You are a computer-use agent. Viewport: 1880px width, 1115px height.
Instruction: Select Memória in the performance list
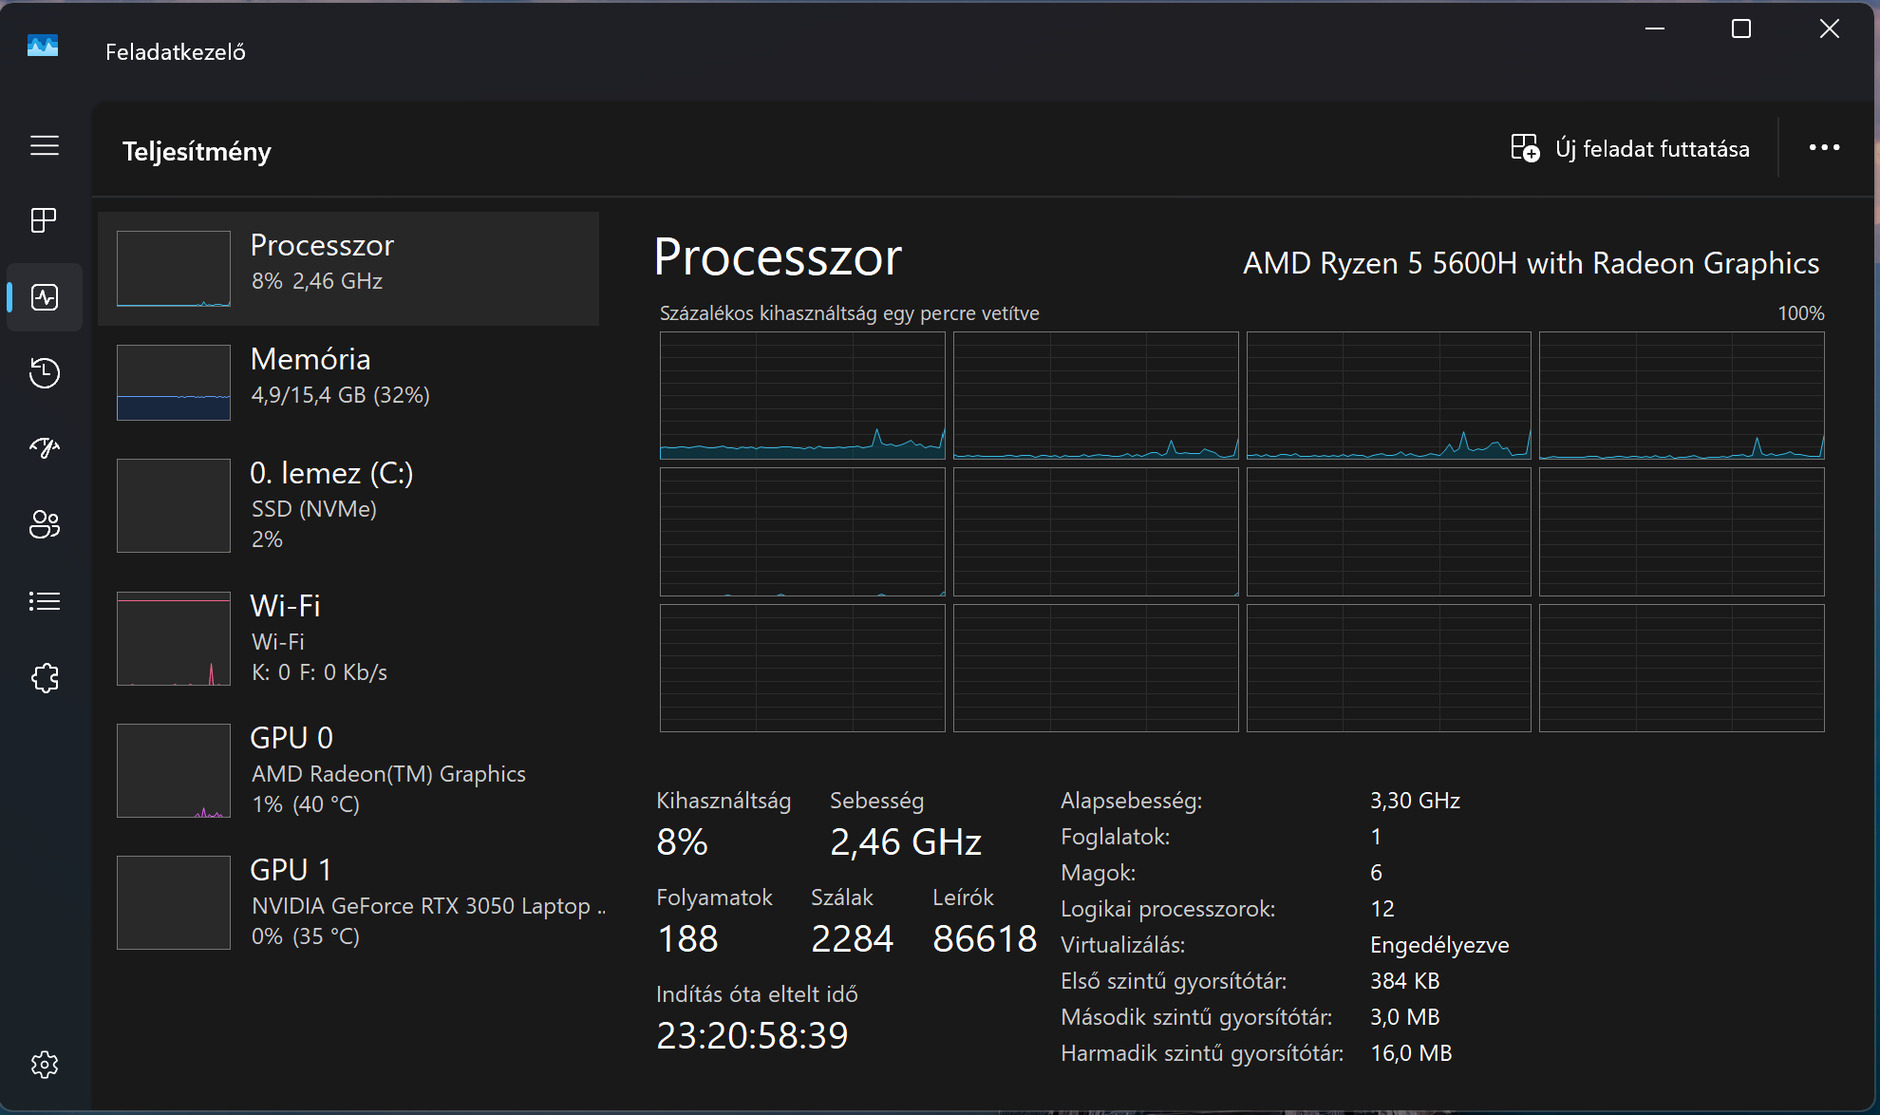[x=348, y=382]
